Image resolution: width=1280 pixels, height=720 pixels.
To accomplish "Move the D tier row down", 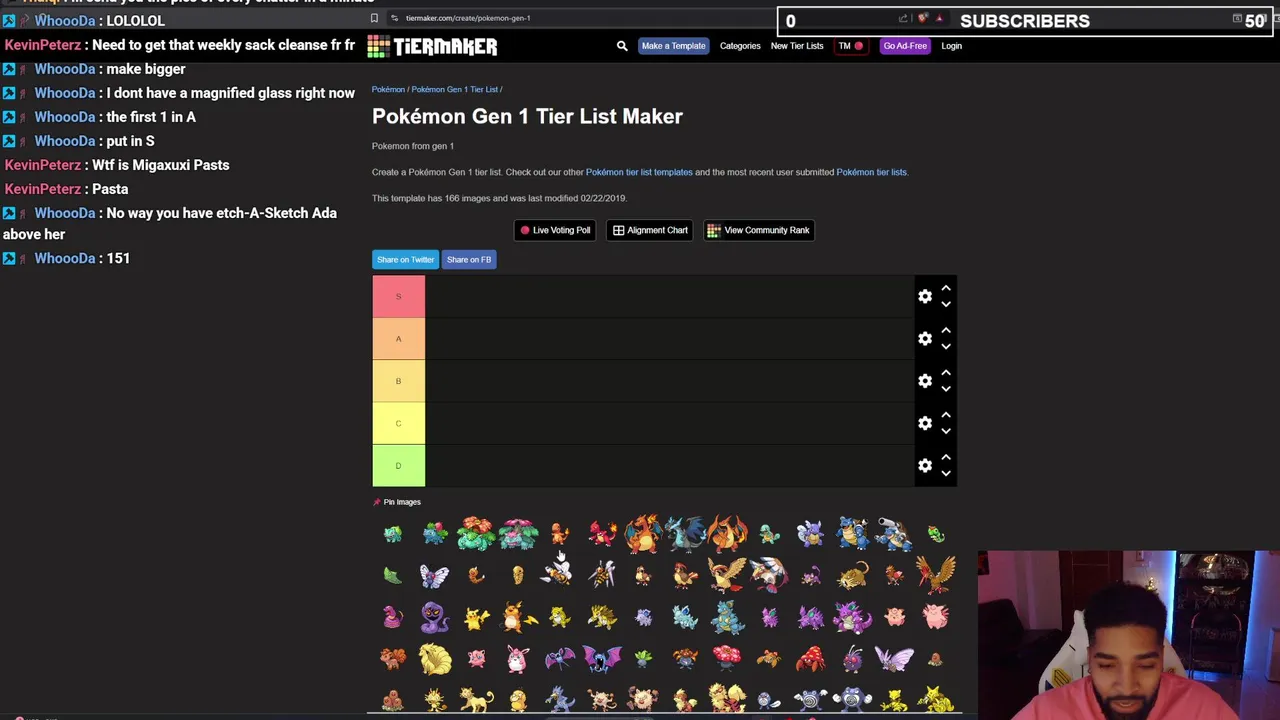I will pos(945,473).
